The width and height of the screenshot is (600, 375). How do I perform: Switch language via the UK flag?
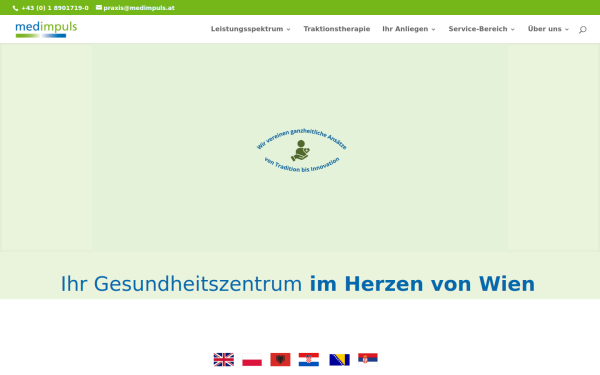click(223, 359)
